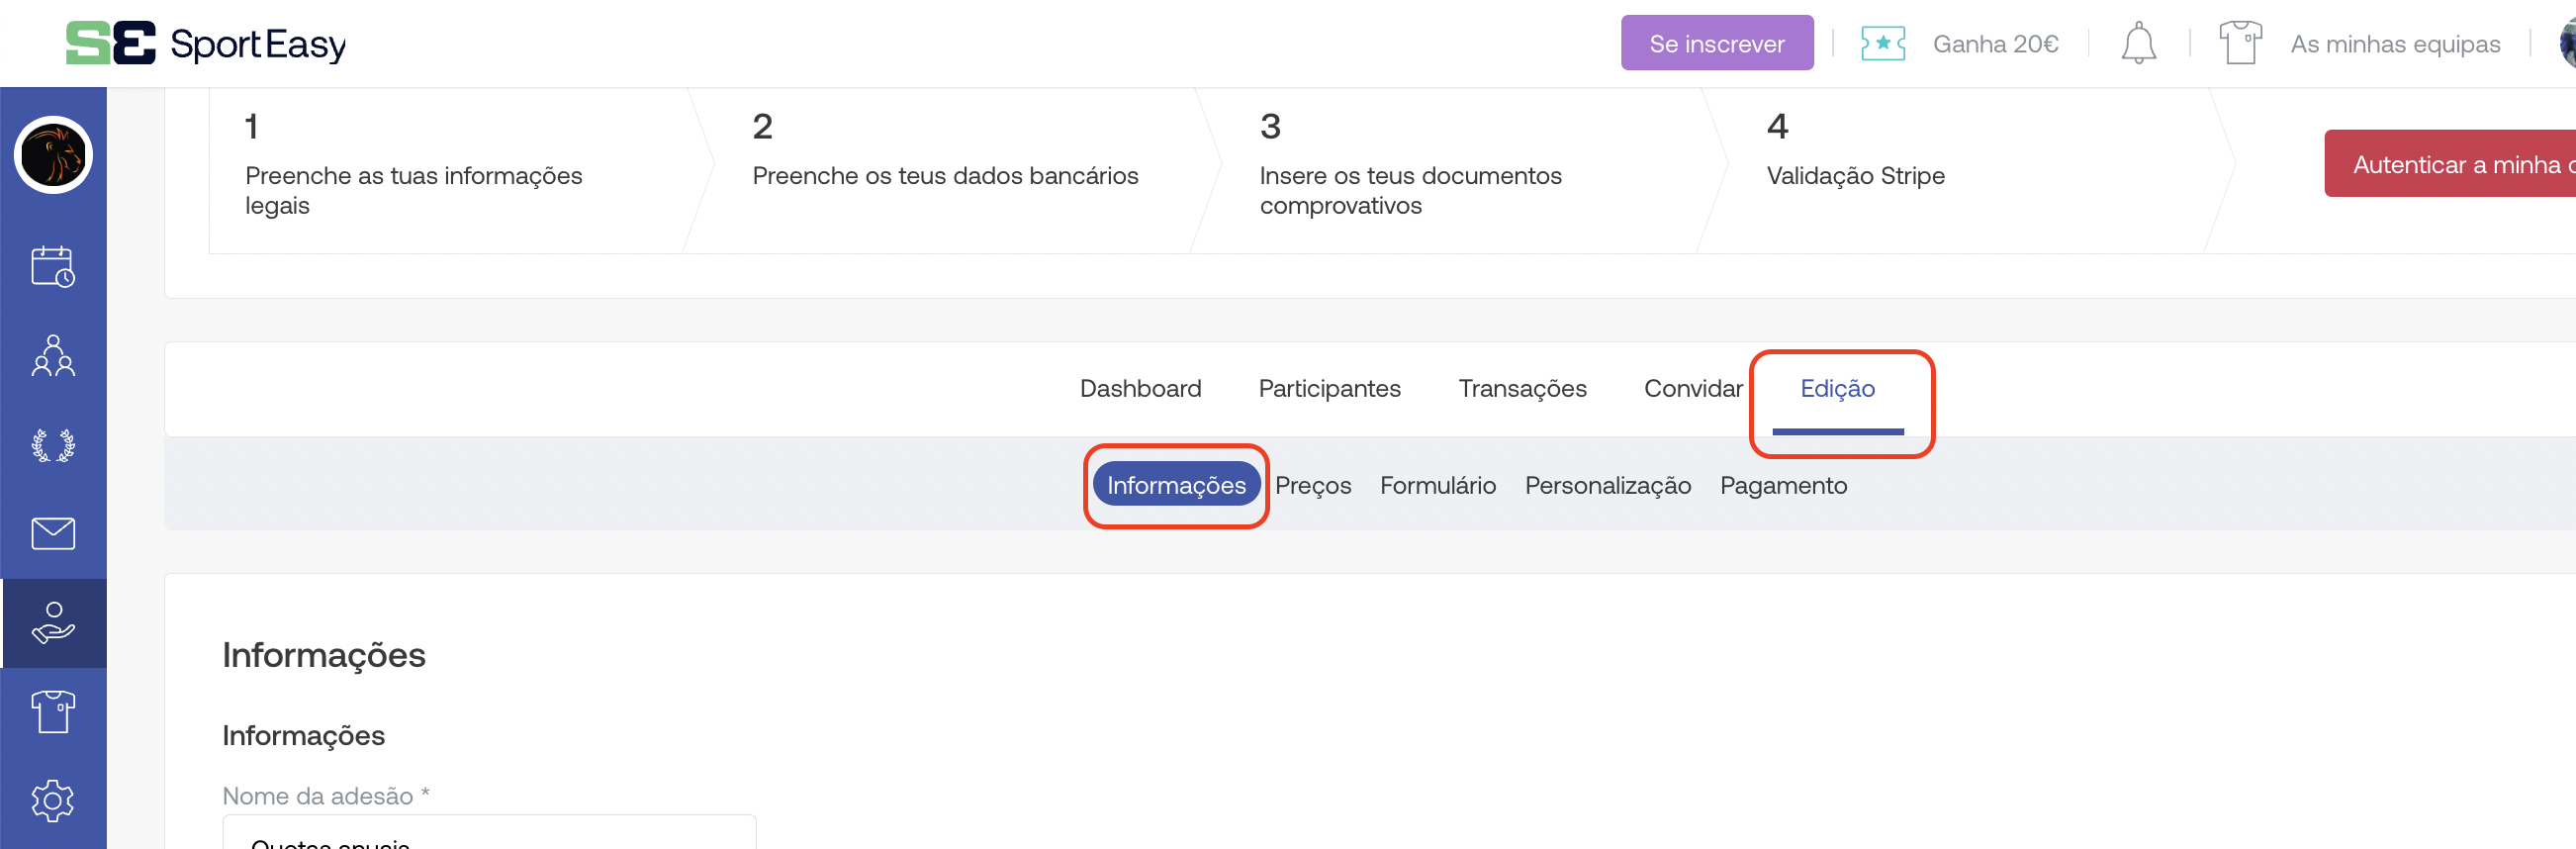Open the settings gear sidebar icon
This screenshot has width=2576, height=849.
tap(53, 801)
